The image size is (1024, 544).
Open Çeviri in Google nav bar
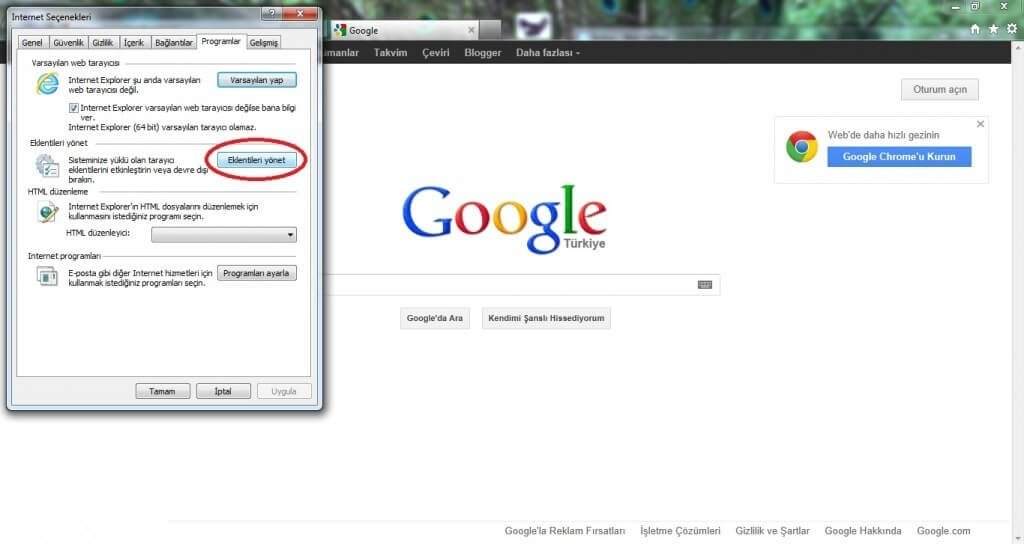click(436, 53)
